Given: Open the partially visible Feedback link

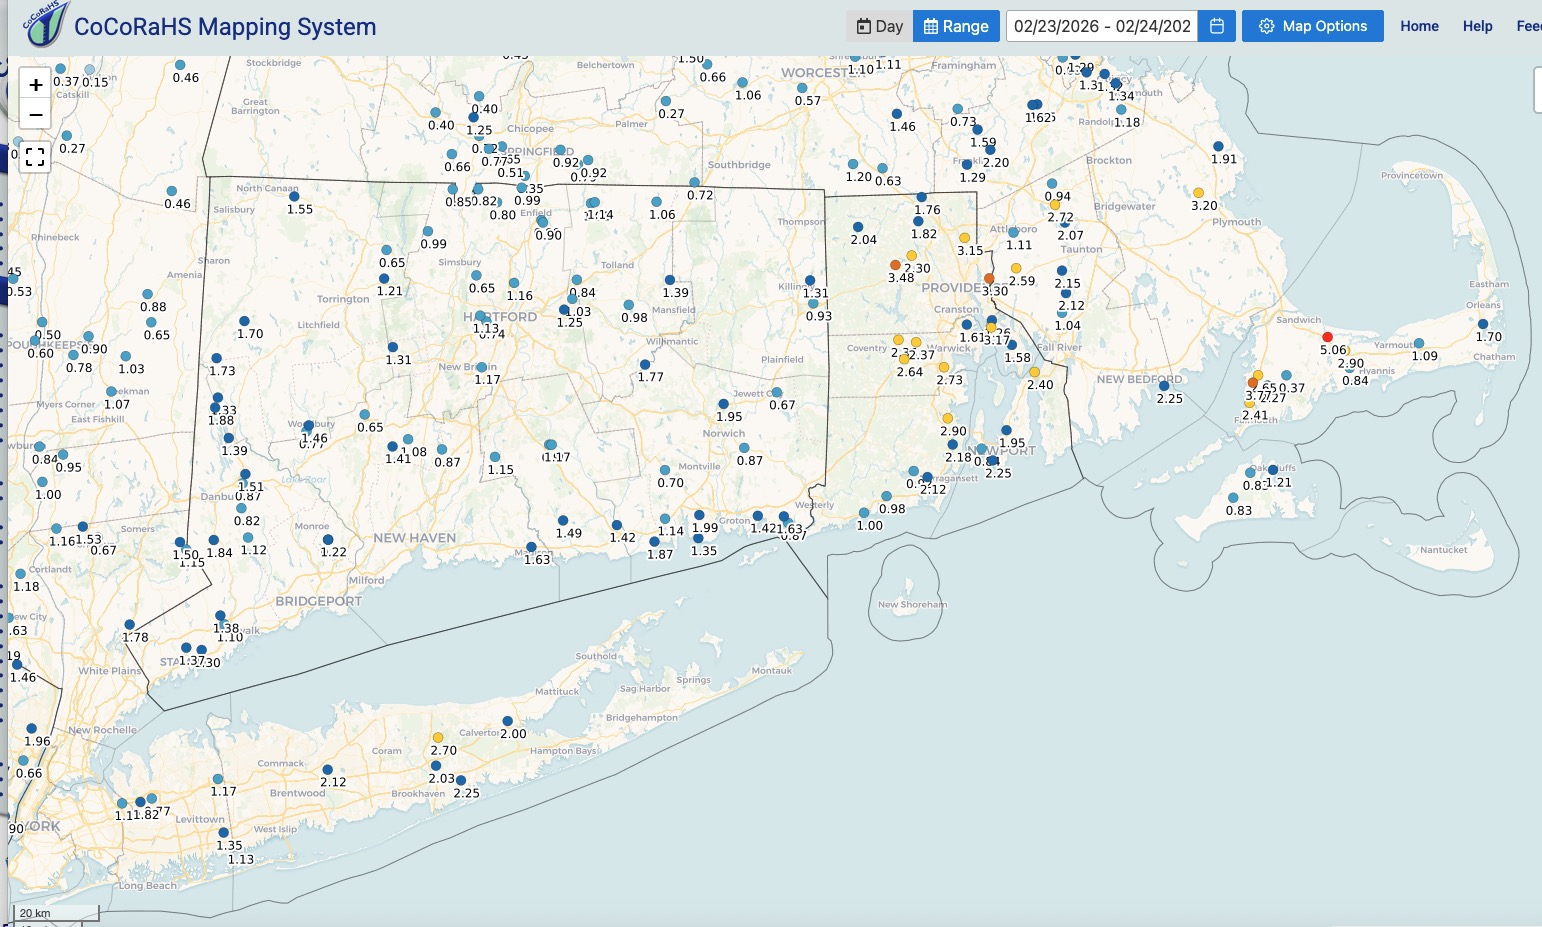Looking at the screenshot, I should tap(1528, 26).
